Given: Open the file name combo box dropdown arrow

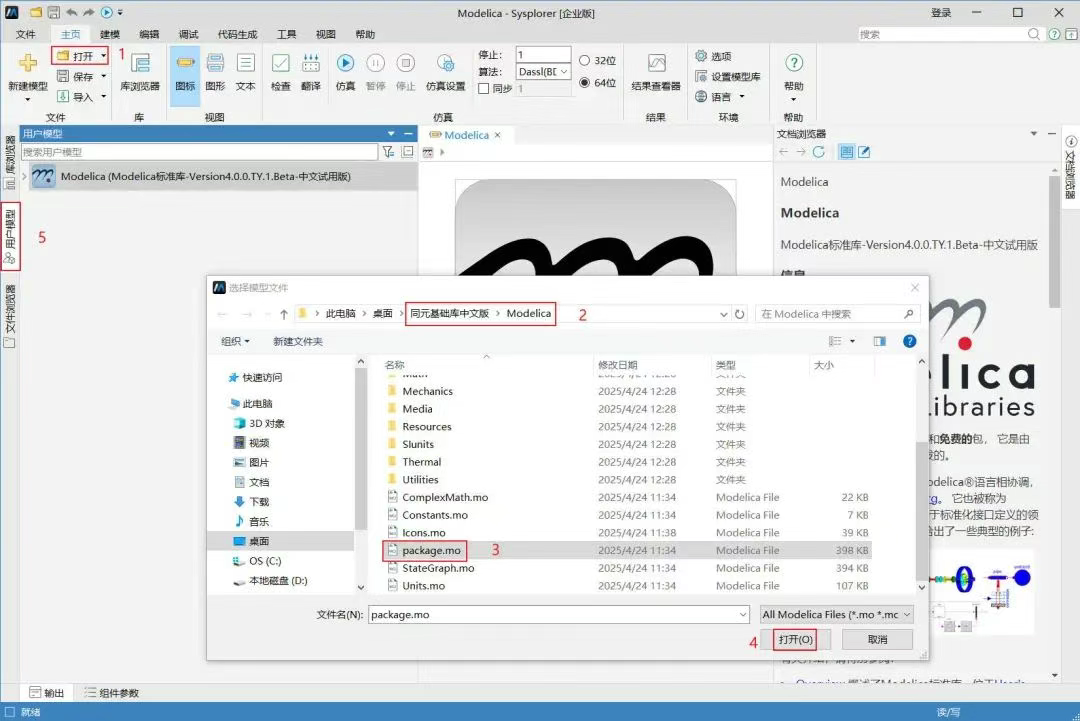Looking at the screenshot, I should point(742,614).
